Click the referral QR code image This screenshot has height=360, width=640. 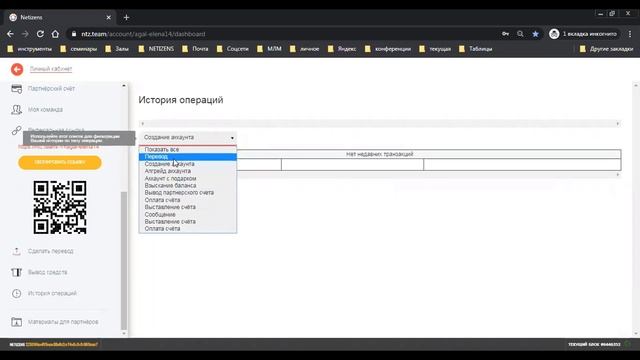(x=60, y=207)
